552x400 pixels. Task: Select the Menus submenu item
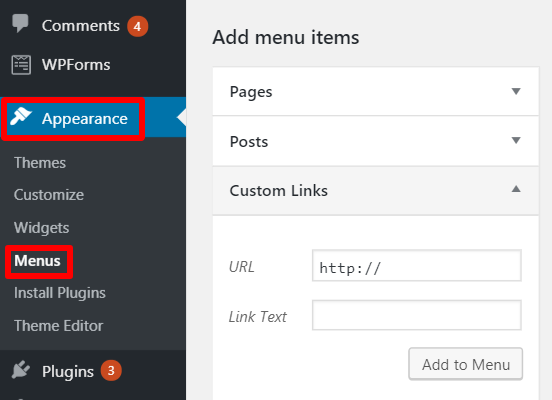pyautogui.click(x=37, y=261)
